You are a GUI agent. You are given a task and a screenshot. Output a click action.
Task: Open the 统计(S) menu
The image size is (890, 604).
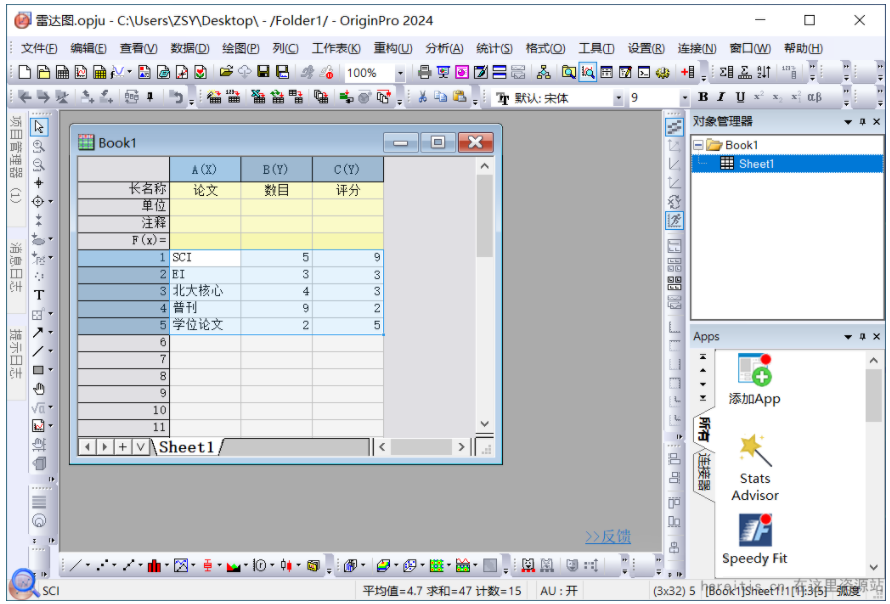tap(494, 48)
